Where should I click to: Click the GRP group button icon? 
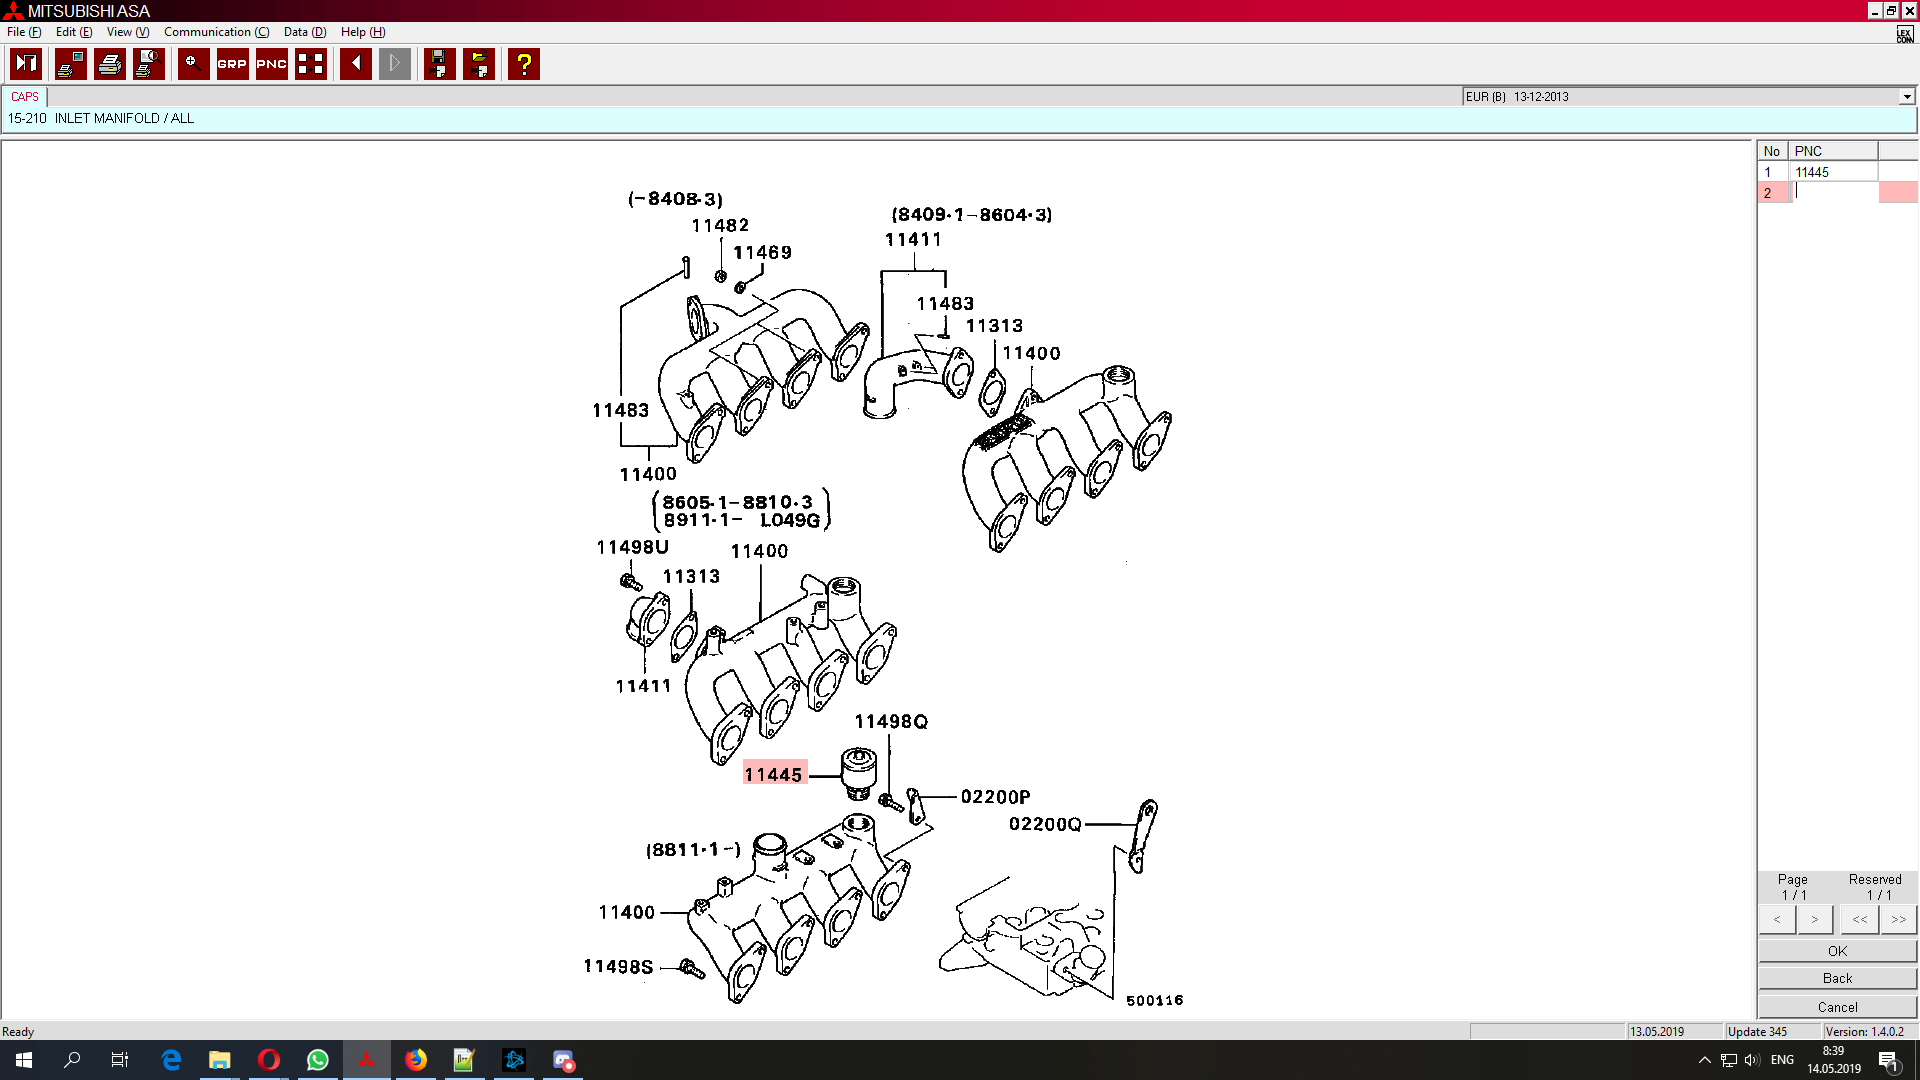pyautogui.click(x=232, y=64)
